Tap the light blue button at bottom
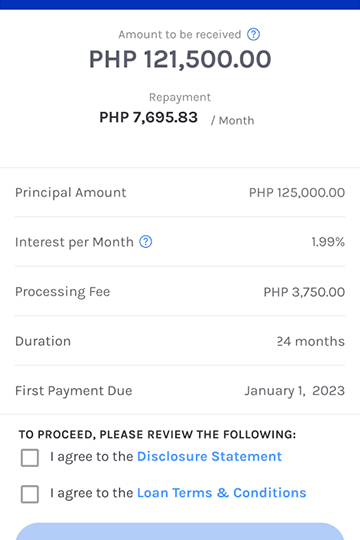 180,531
